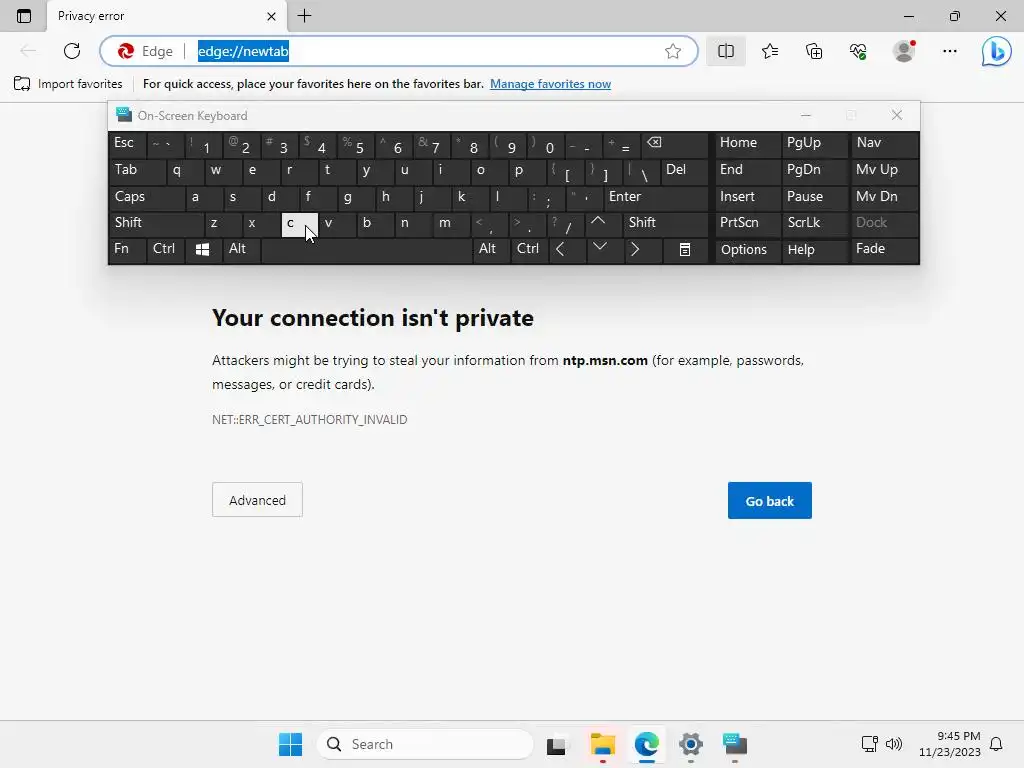
Task: Open the notification bell in tray
Action: pyautogui.click(x=996, y=744)
